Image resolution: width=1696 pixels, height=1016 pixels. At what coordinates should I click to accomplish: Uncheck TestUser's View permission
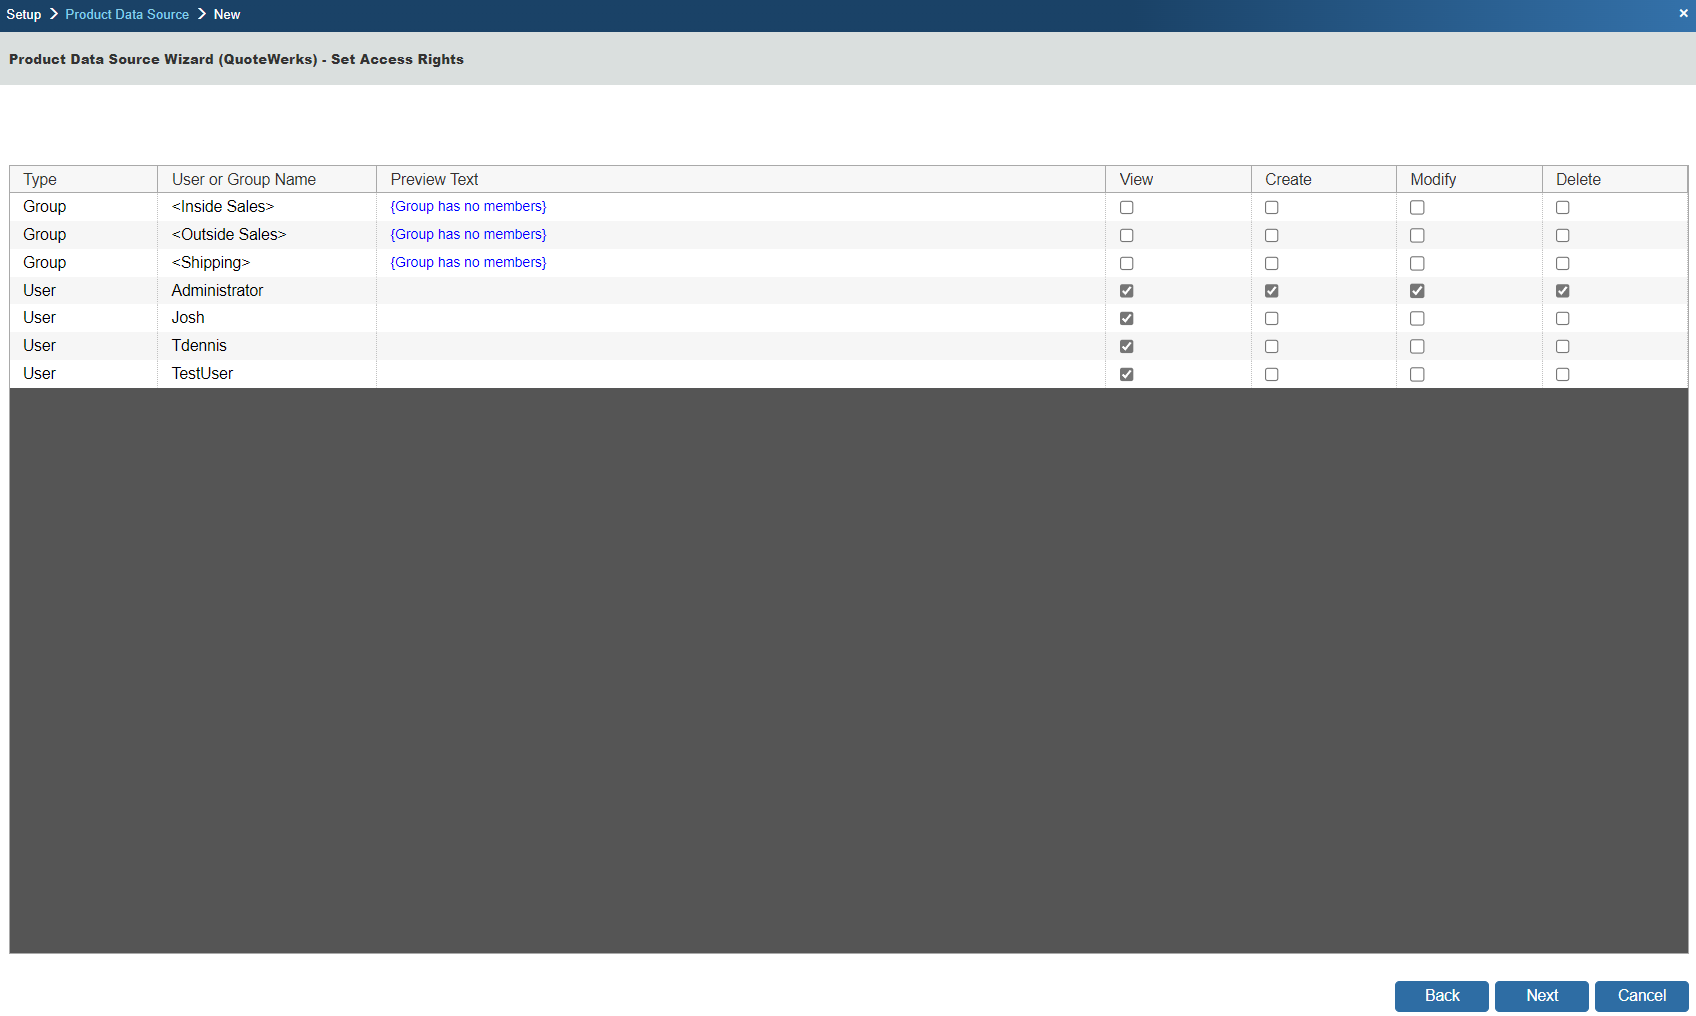(1127, 375)
